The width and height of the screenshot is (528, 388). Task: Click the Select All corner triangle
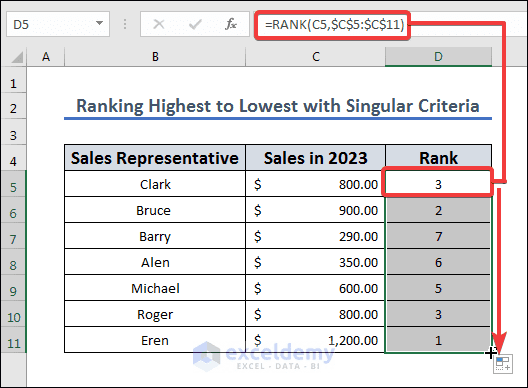pyautogui.click(x=17, y=57)
